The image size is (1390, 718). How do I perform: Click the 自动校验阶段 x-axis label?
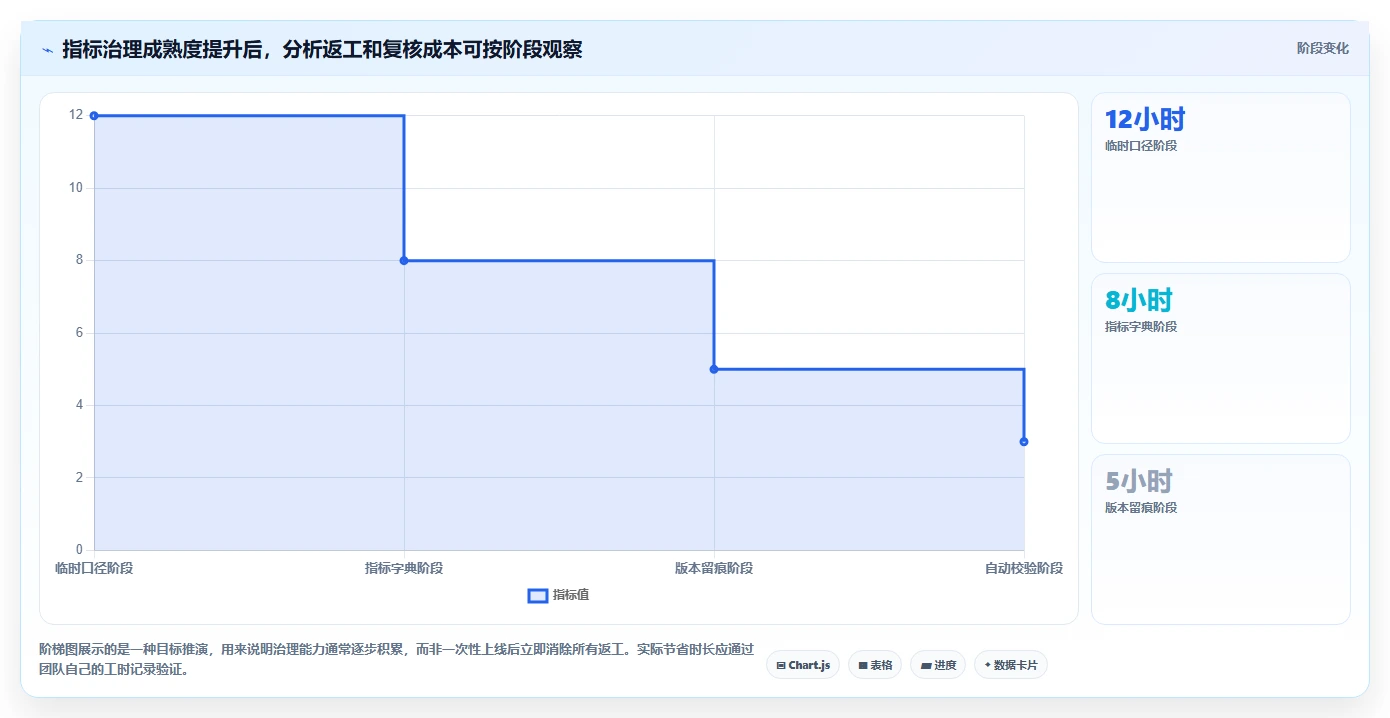point(1024,568)
